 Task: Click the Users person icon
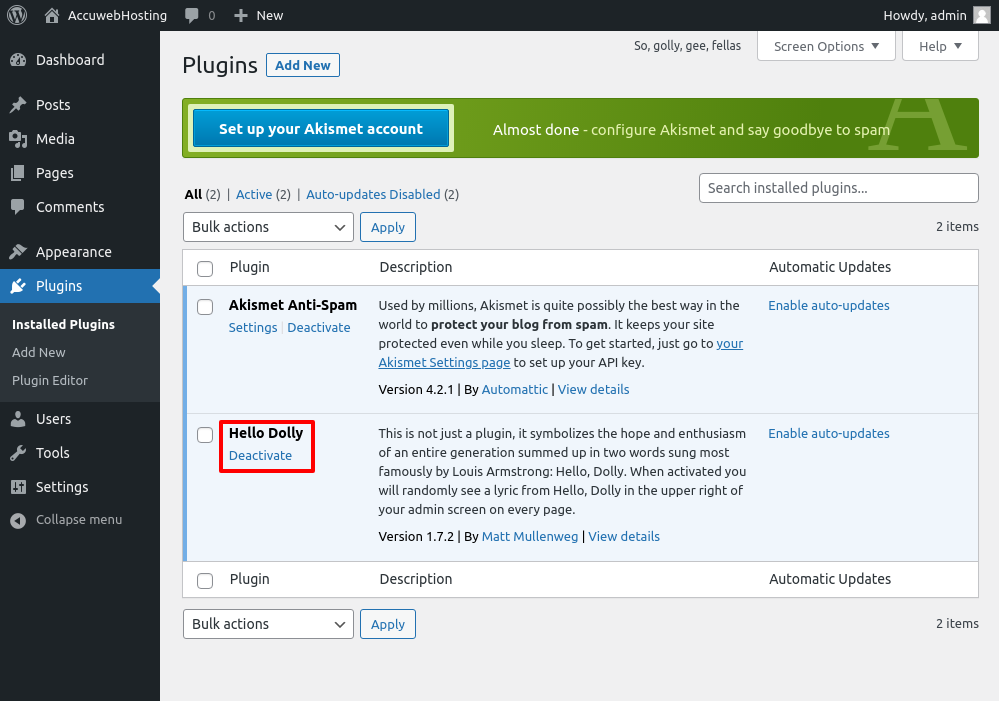point(18,419)
